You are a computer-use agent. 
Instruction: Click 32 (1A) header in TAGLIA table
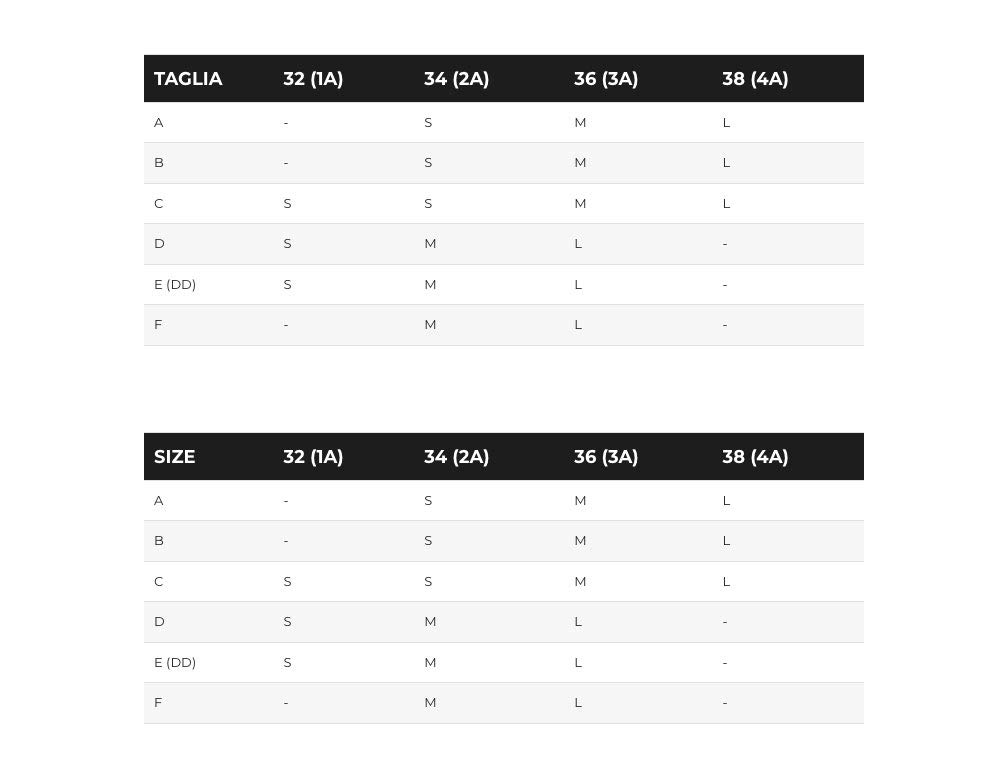coord(313,79)
